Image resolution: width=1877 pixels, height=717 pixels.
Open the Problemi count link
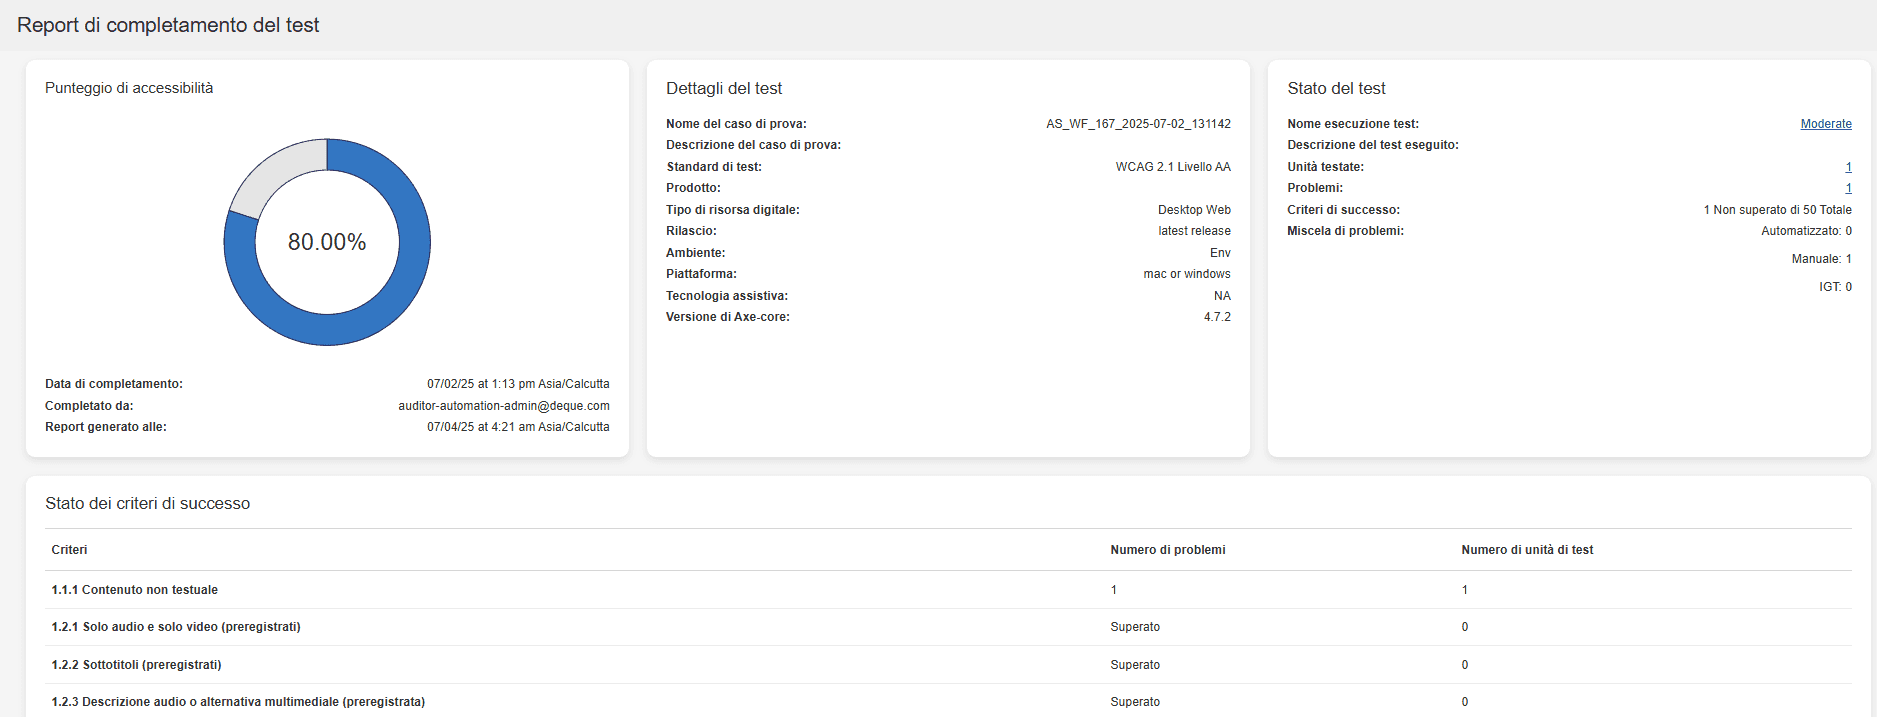click(x=1848, y=188)
